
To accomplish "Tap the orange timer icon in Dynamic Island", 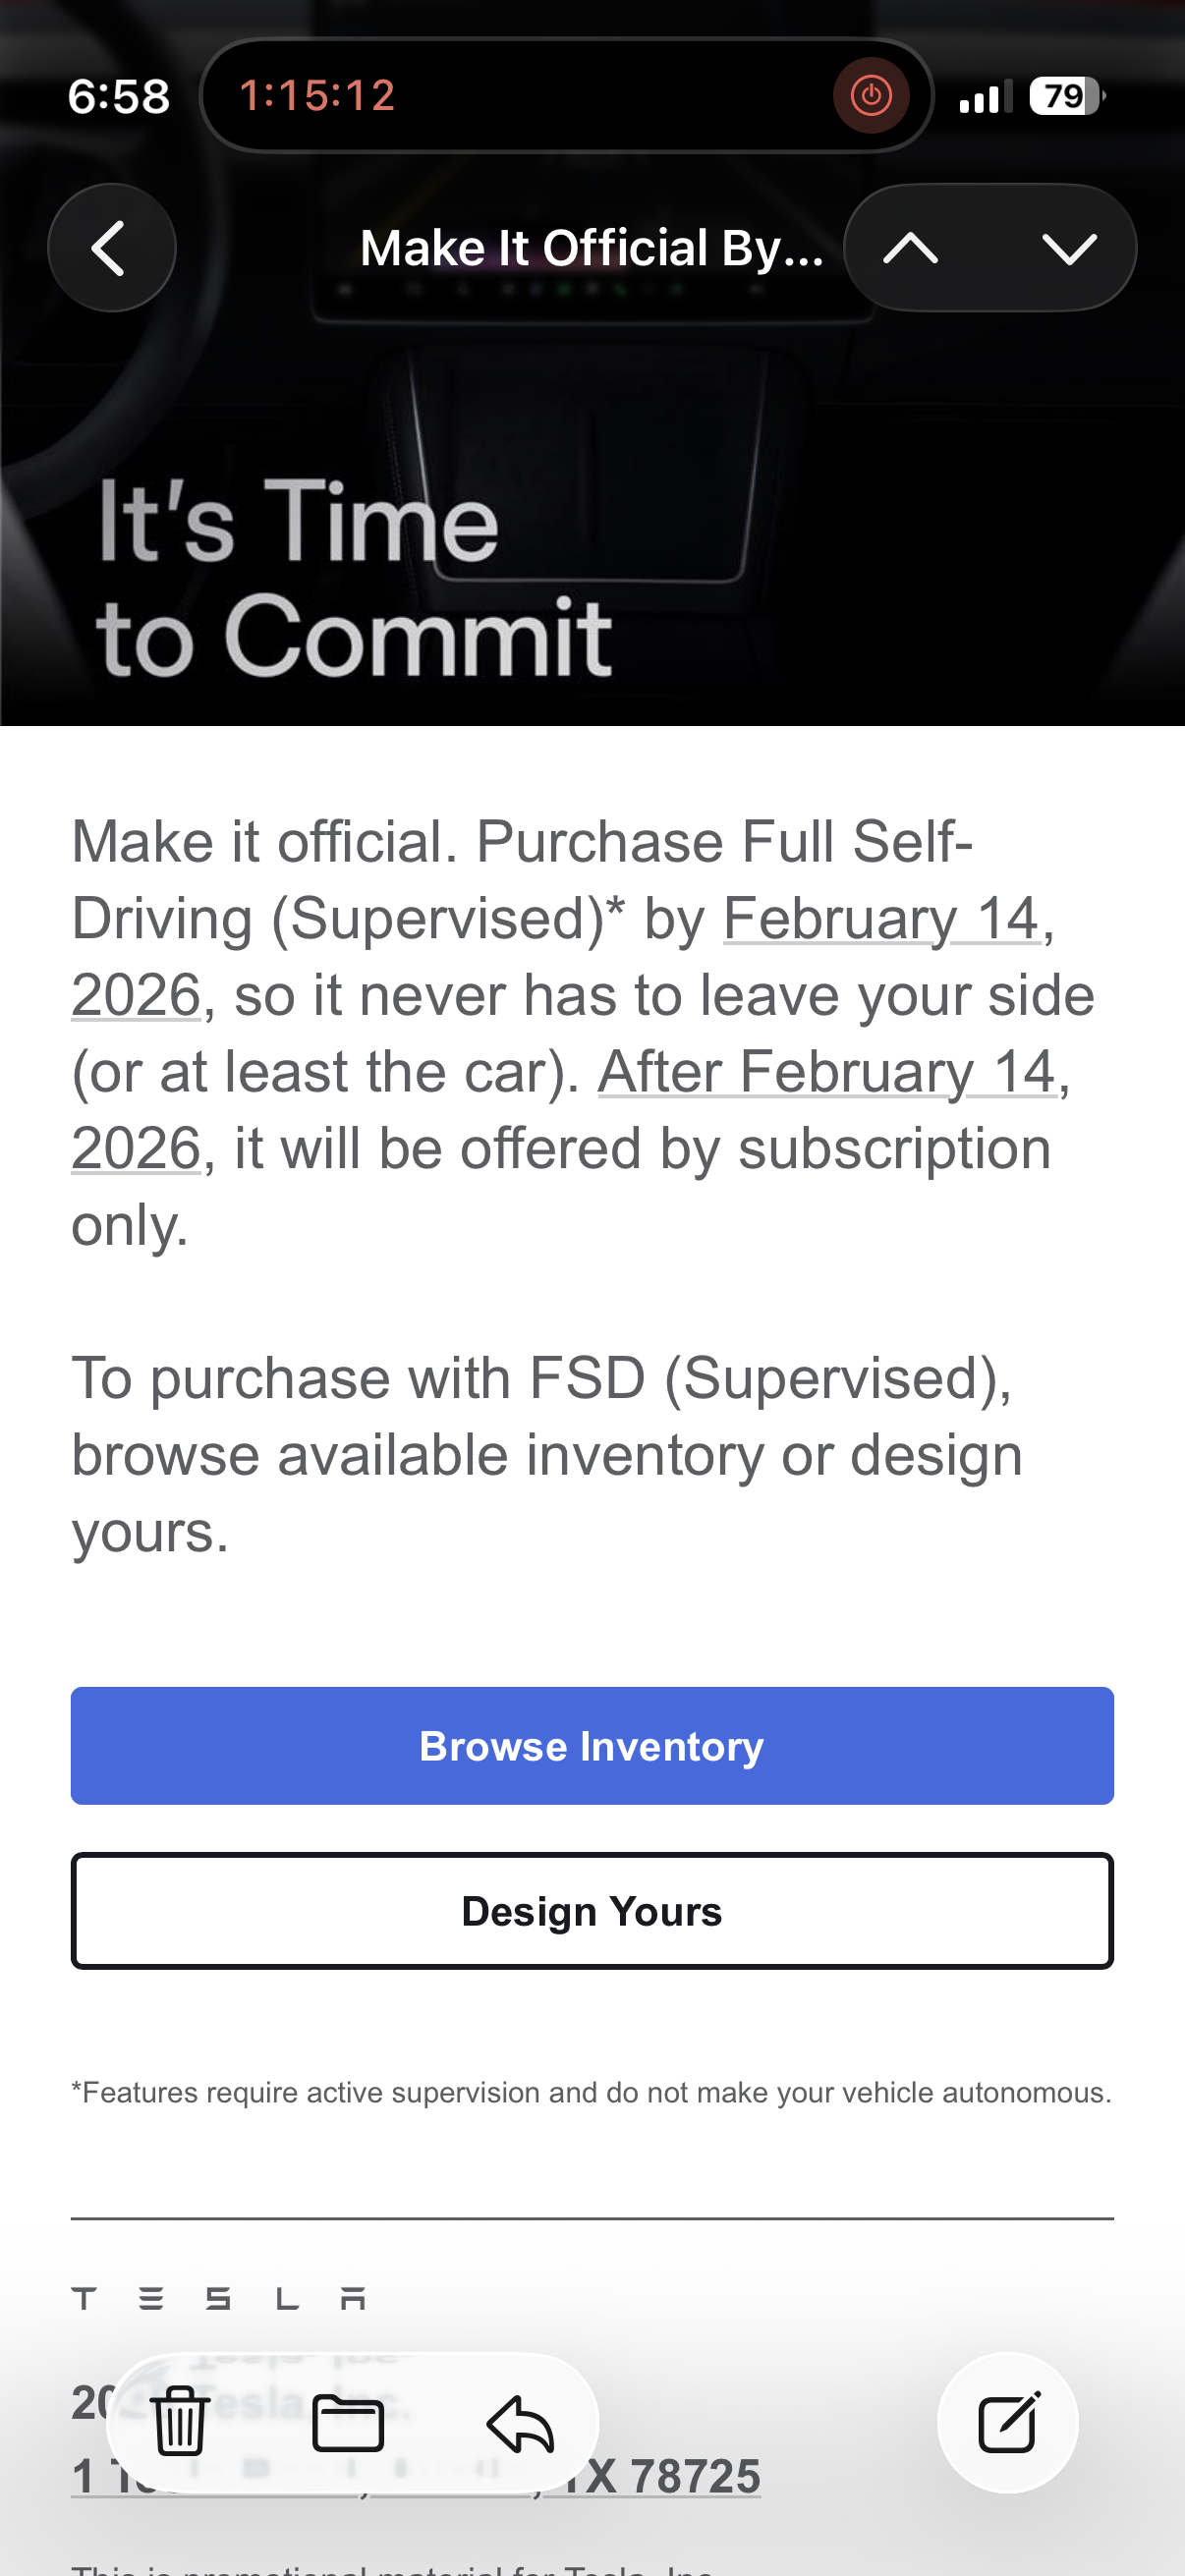I will tap(870, 96).
